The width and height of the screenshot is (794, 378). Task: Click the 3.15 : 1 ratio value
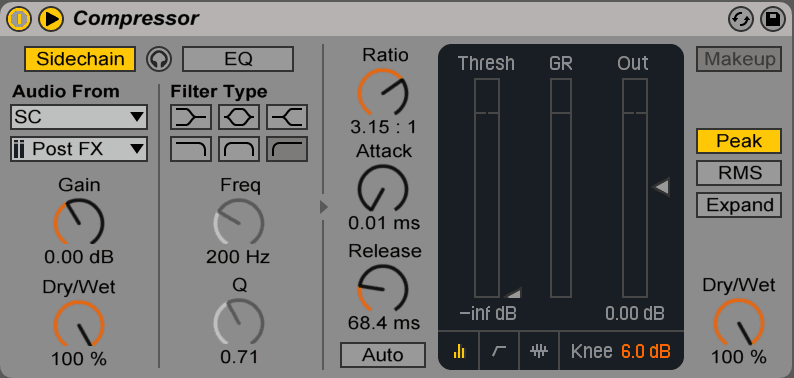click(383, 127)
